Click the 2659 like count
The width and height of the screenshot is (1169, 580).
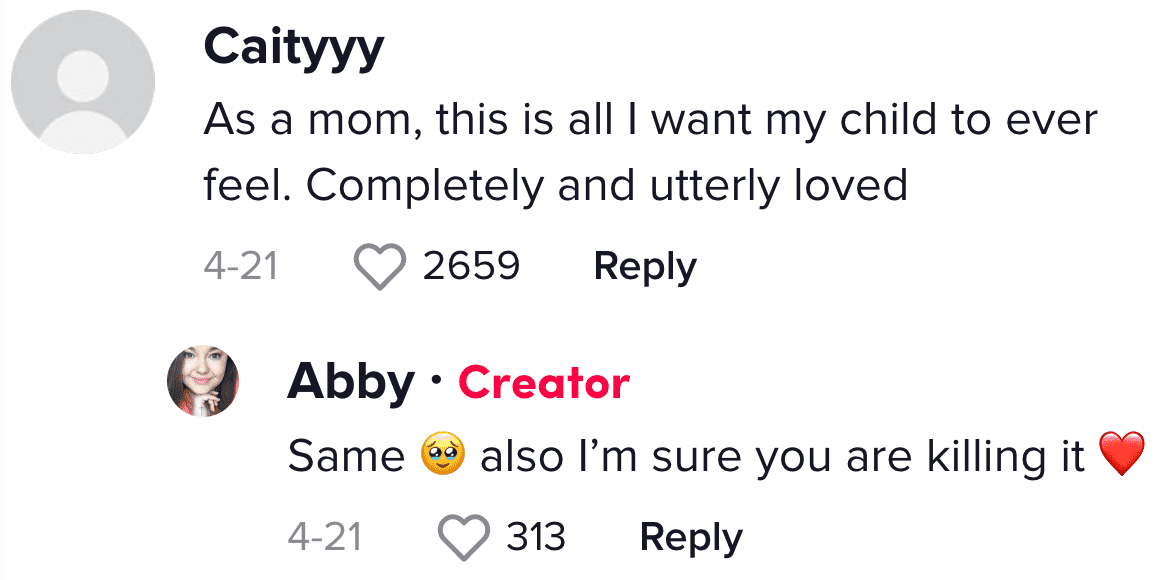point(471,266)
